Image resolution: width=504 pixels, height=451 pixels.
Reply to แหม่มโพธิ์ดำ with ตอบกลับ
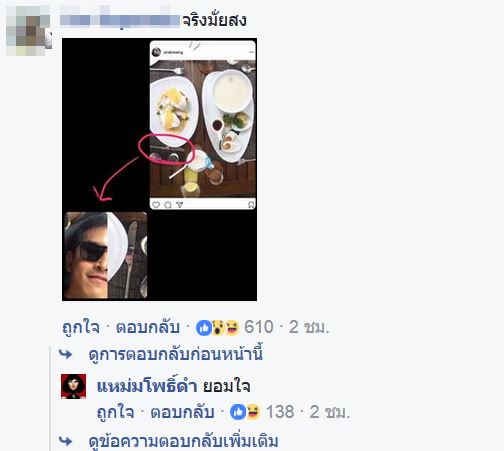click(x=182, y=412)
